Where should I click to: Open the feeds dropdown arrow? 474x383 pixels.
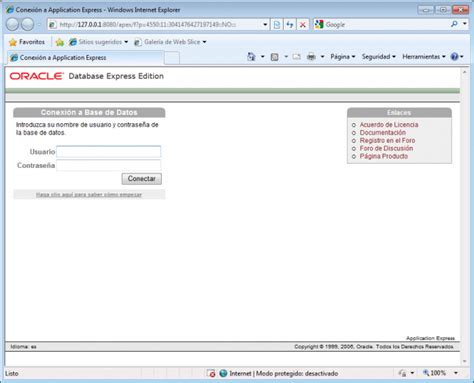(286, 57)
